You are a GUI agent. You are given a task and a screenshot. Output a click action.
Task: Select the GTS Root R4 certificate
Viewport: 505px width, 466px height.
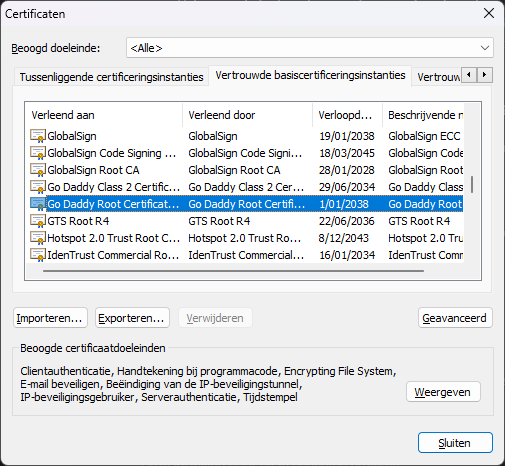(245, 221)
